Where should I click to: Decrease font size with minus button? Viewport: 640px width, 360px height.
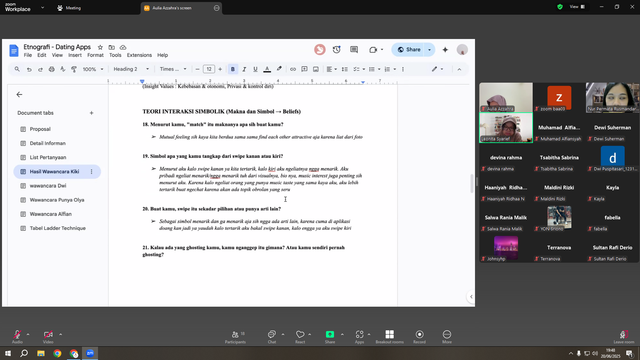(198, 69)
